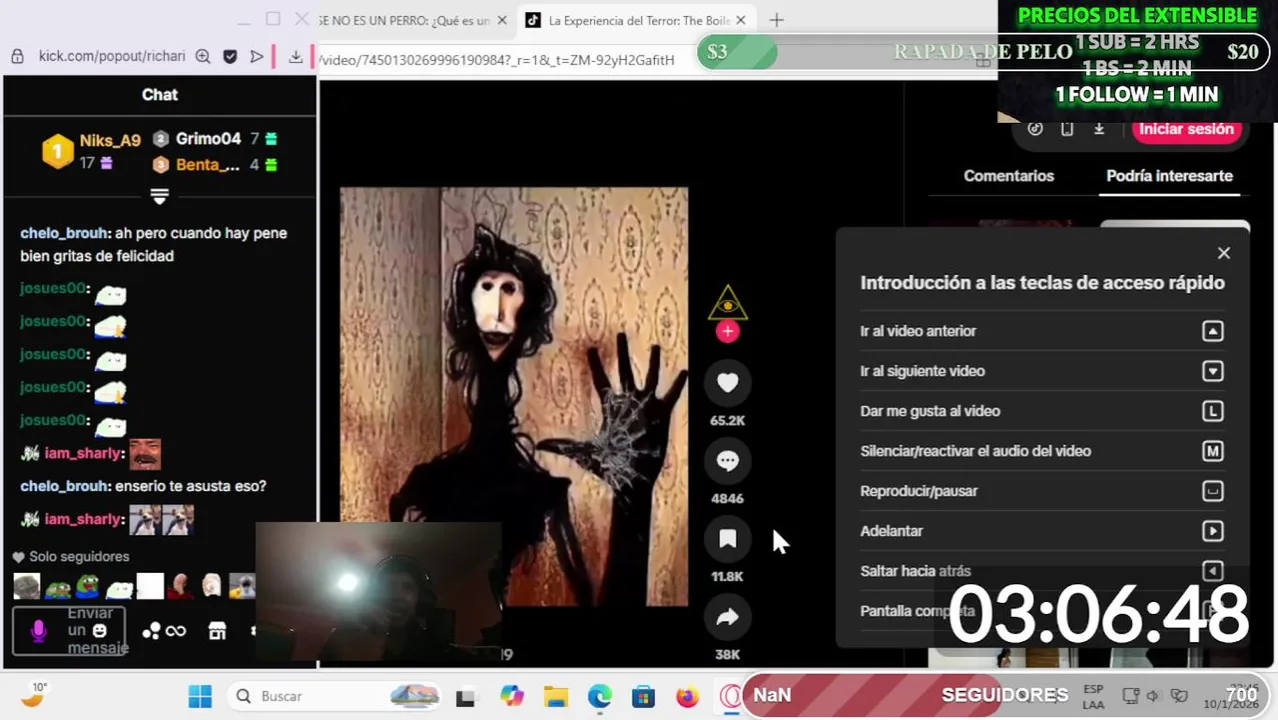Click Iniciar sesión button
The width and height of the screenshot is (1278, 720).
click(1186, 129)
